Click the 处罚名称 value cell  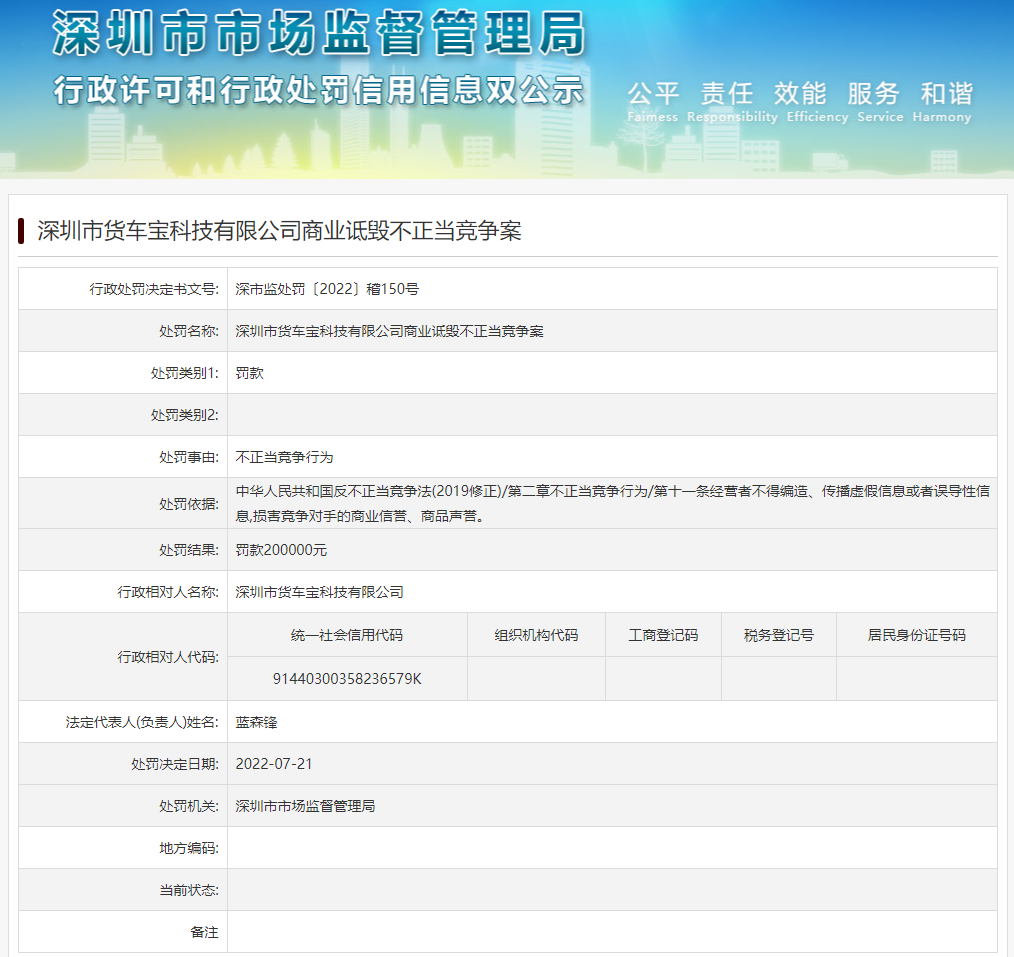click(x=389, y=331)
